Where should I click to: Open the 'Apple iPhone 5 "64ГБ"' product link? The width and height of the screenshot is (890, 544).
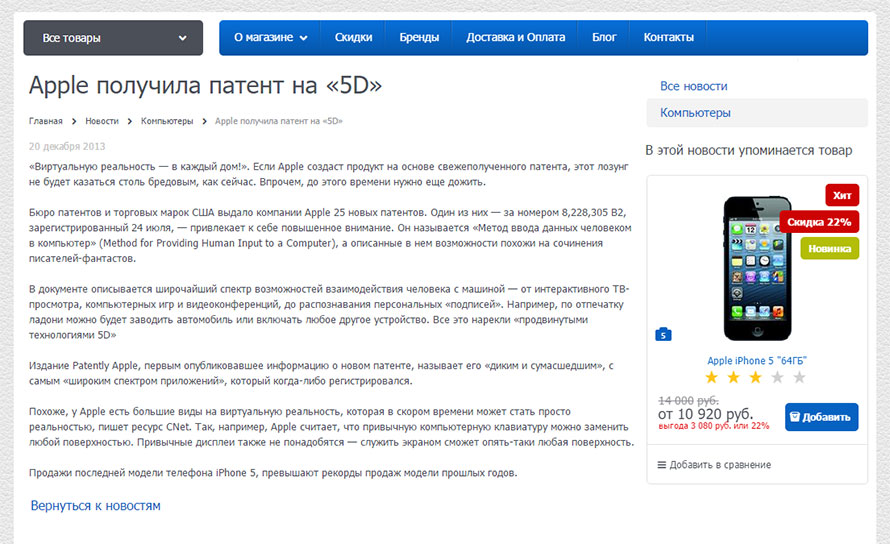[757, 361]
